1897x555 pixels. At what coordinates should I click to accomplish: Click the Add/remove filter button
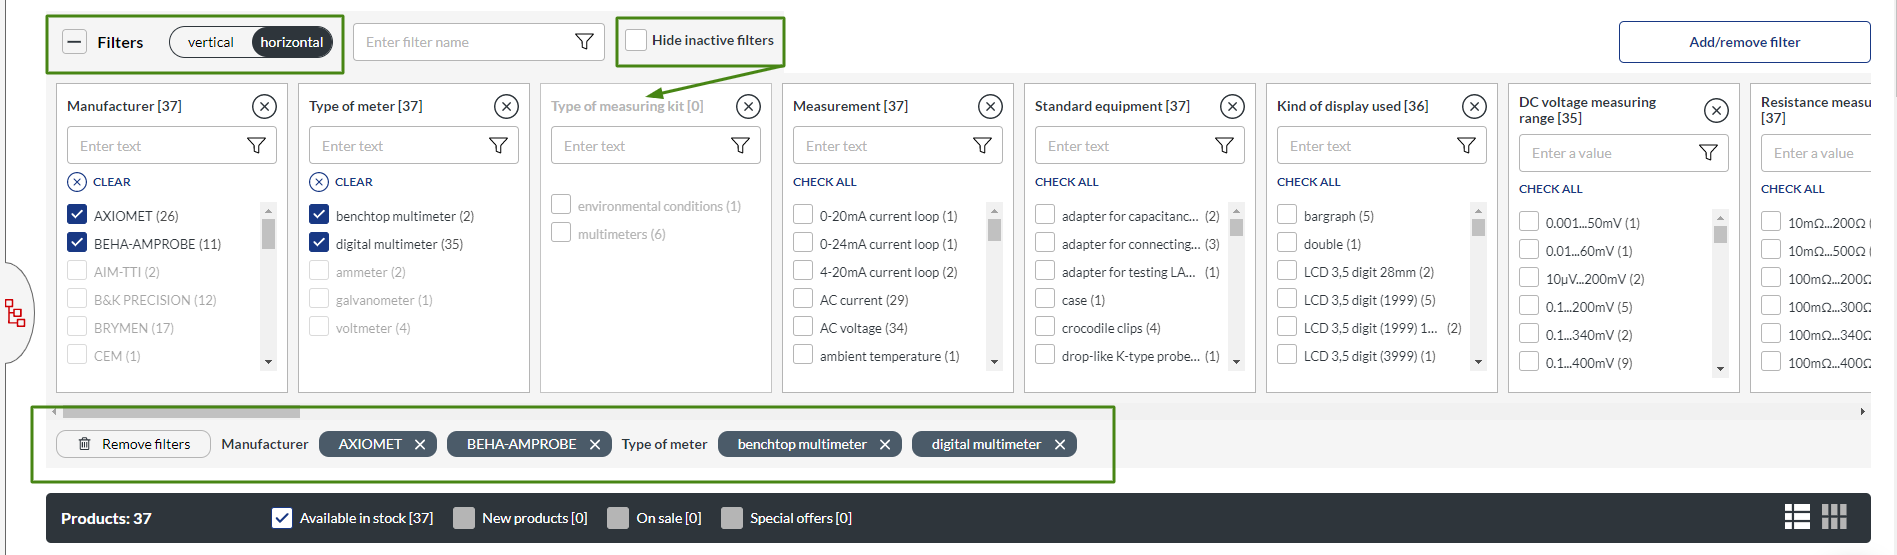(x=1744, y=42)
